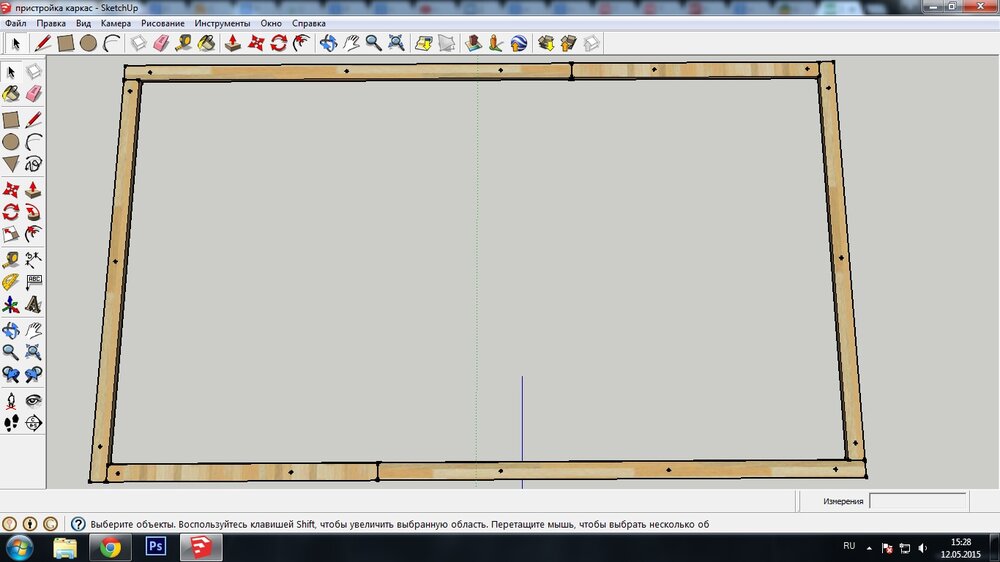This screenshot has width=1000, height=562.
Task: Activate the Zoom Extents tool in top toolbar
Action: (396, 43)
